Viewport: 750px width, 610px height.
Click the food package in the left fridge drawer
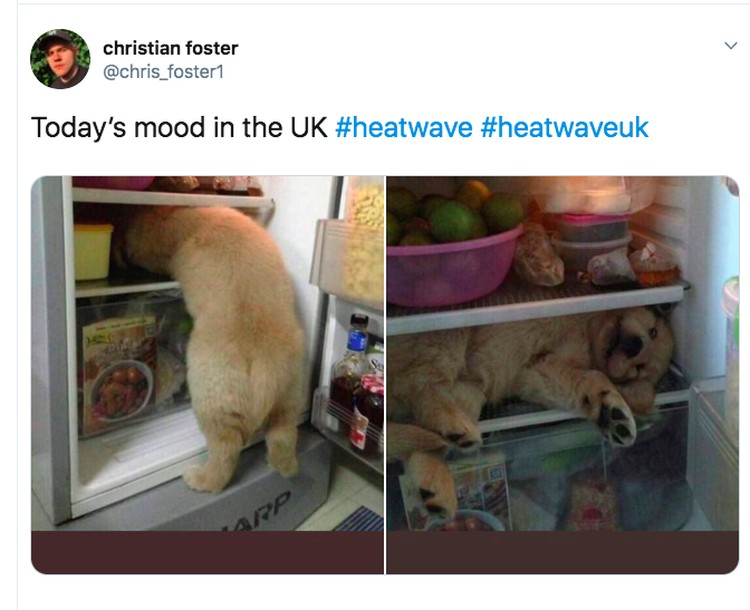(119, 375)
